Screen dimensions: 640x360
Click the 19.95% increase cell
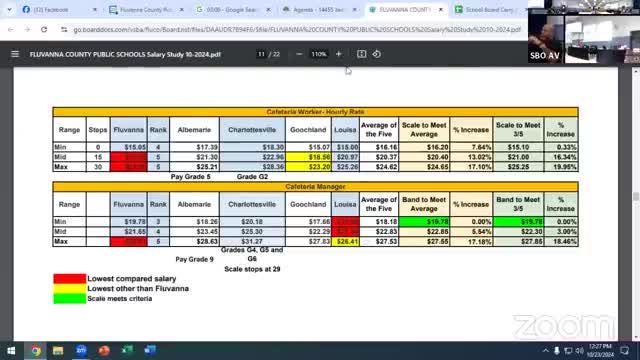560,167
